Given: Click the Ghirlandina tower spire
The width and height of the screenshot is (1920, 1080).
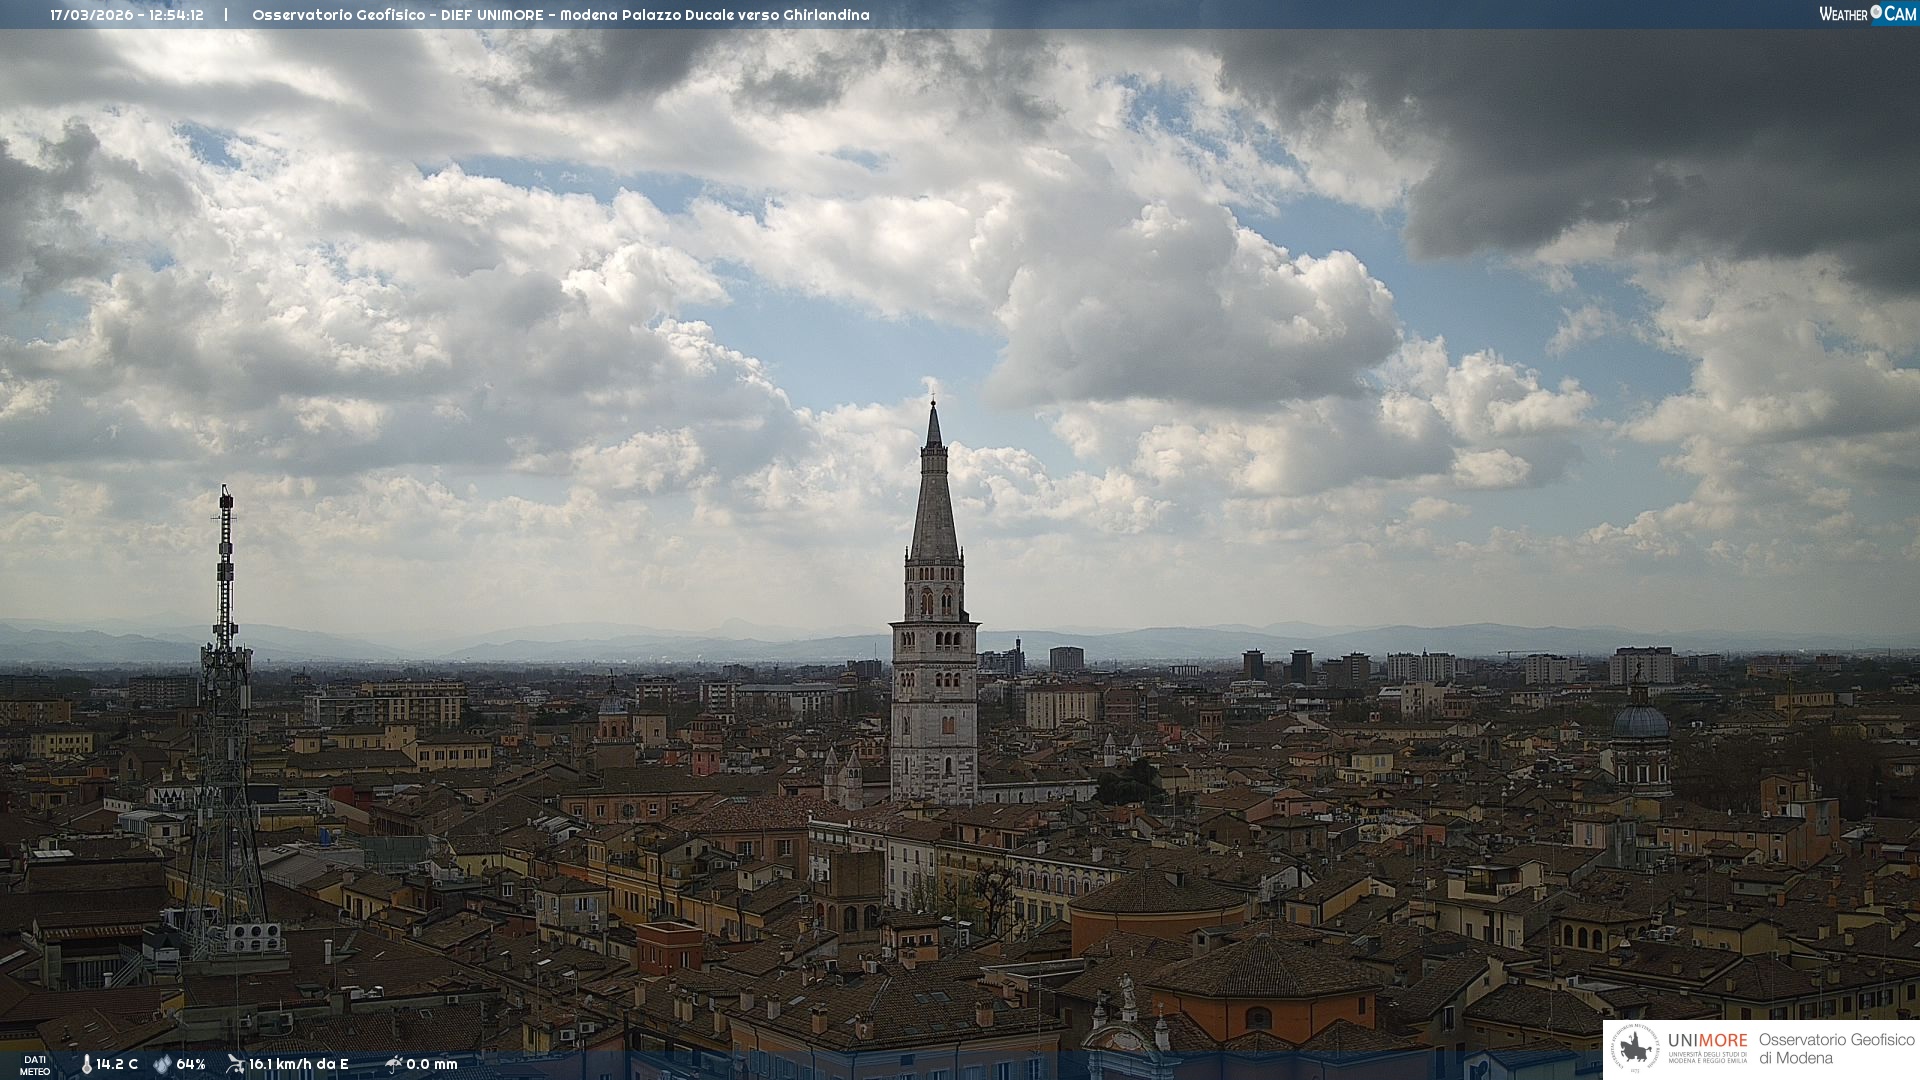Looking at the screenshot, I should pyautogui.click(x=934, y=500).
